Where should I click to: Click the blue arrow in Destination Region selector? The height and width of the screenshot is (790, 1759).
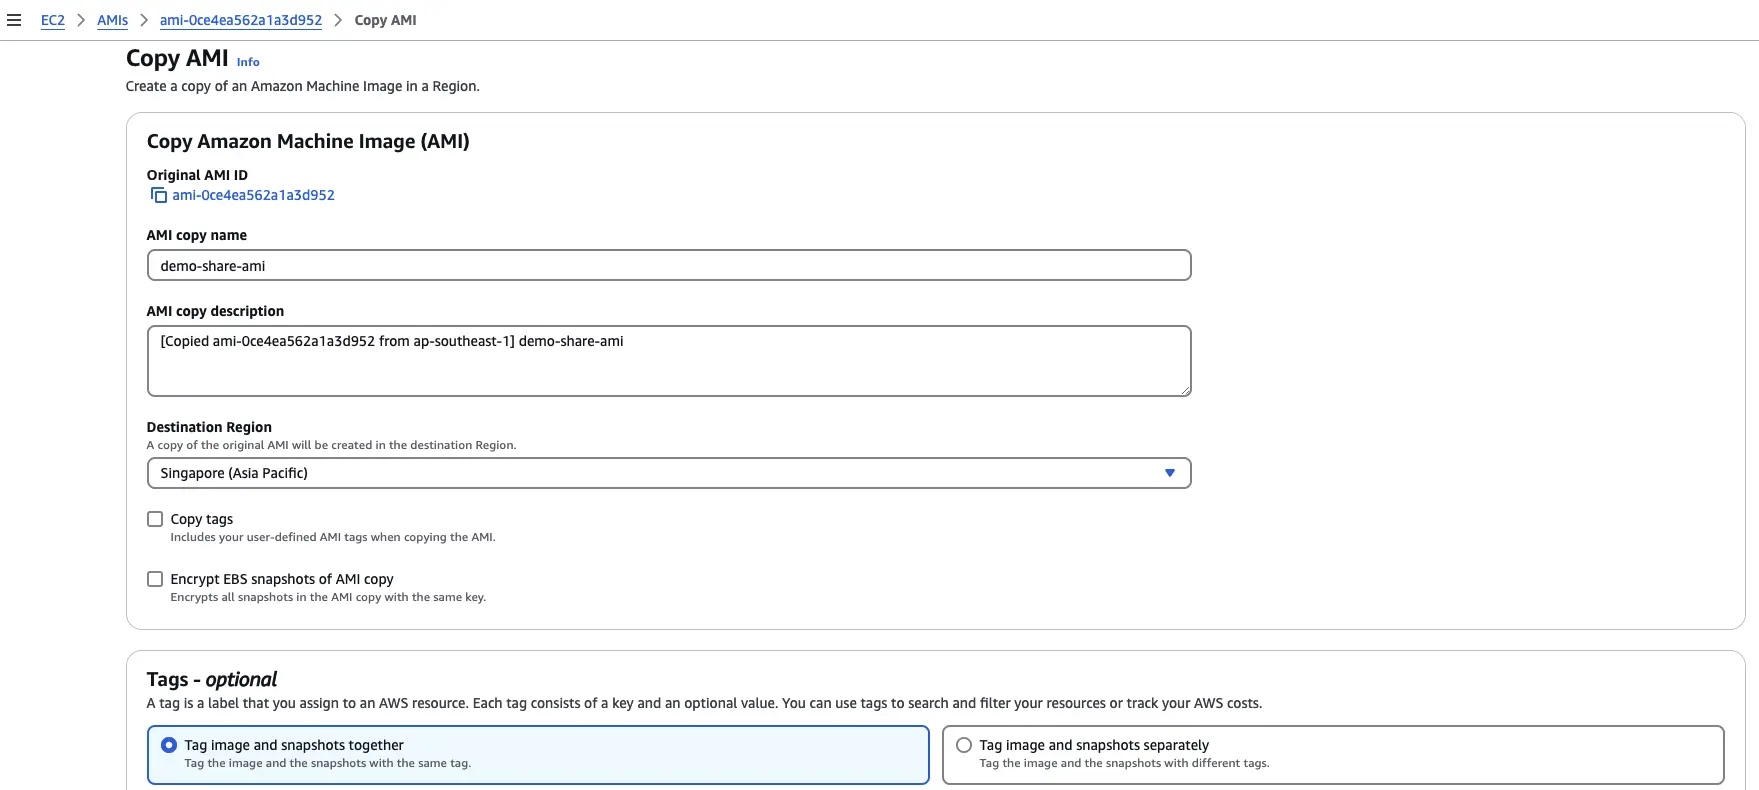(x=1169, y=473)
